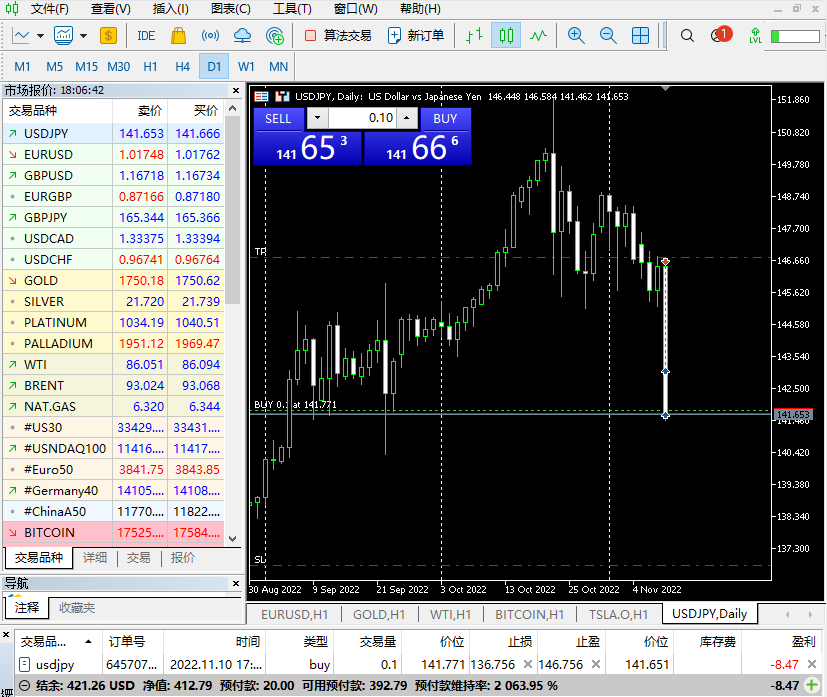The width and height of the screenshot is (827, 697).
Task: Open the 帮助(H) menu
Action: click(x=420, y=9)
